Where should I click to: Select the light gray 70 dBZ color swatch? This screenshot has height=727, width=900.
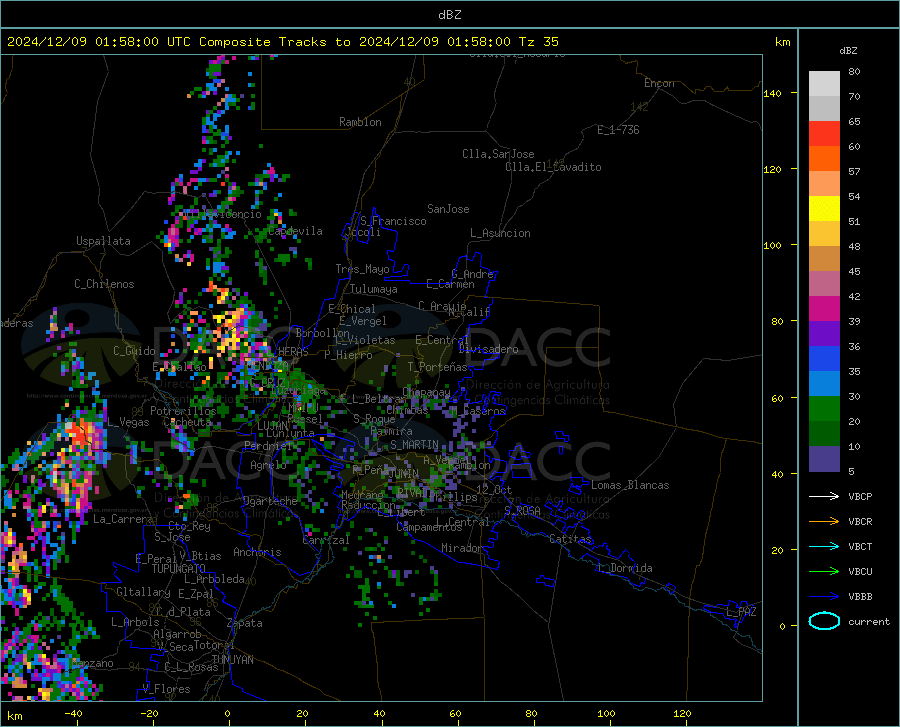(x=824, y=84)
